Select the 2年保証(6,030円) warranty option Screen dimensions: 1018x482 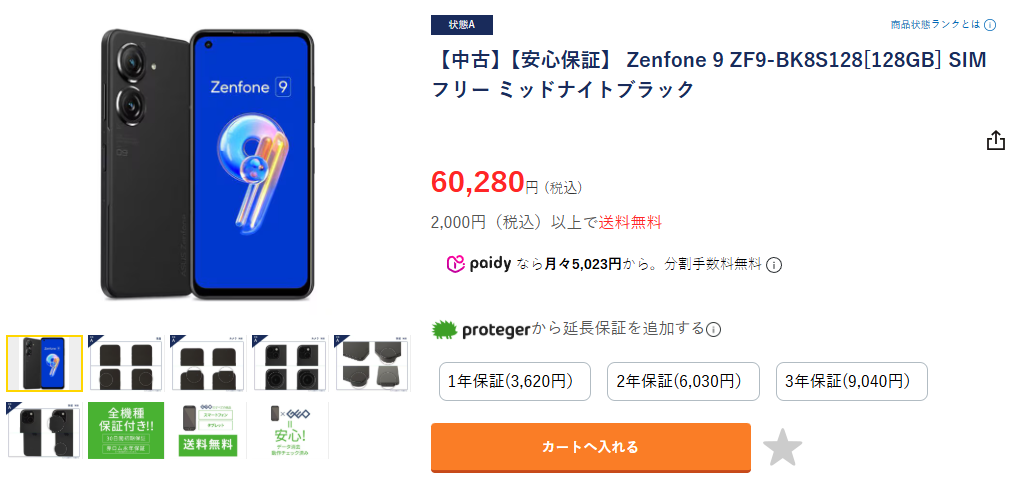pos(683,381)
